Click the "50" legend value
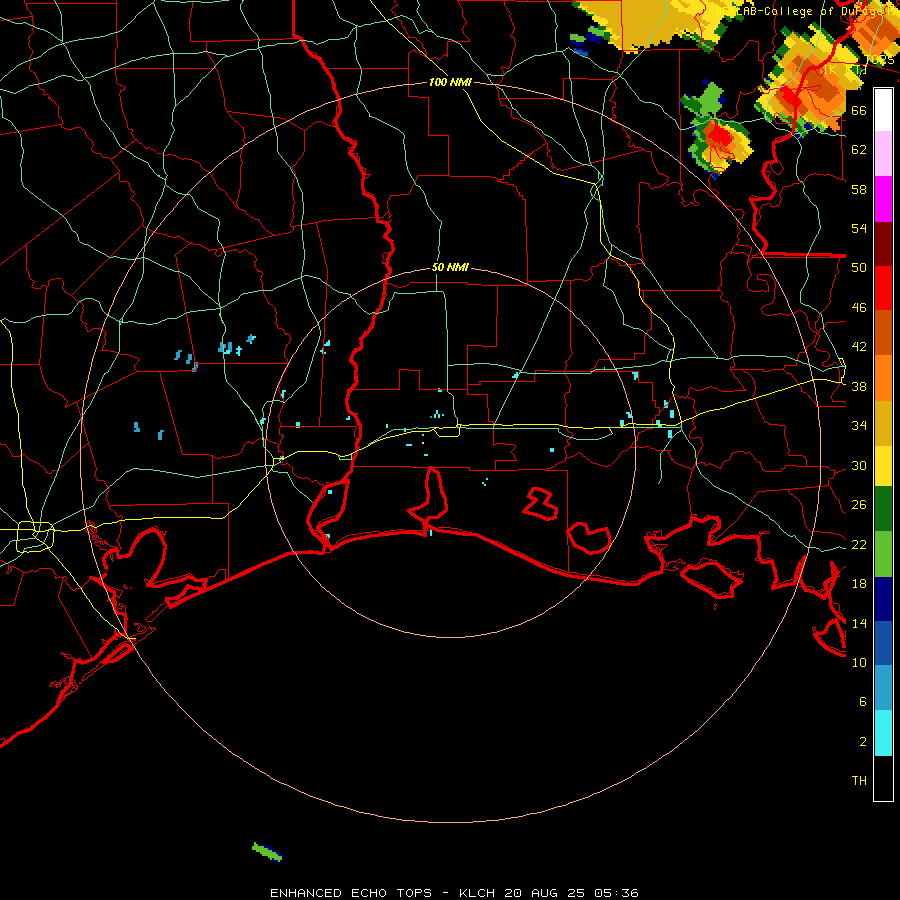This screenshot has width=900, height=900. click(859, 268)
